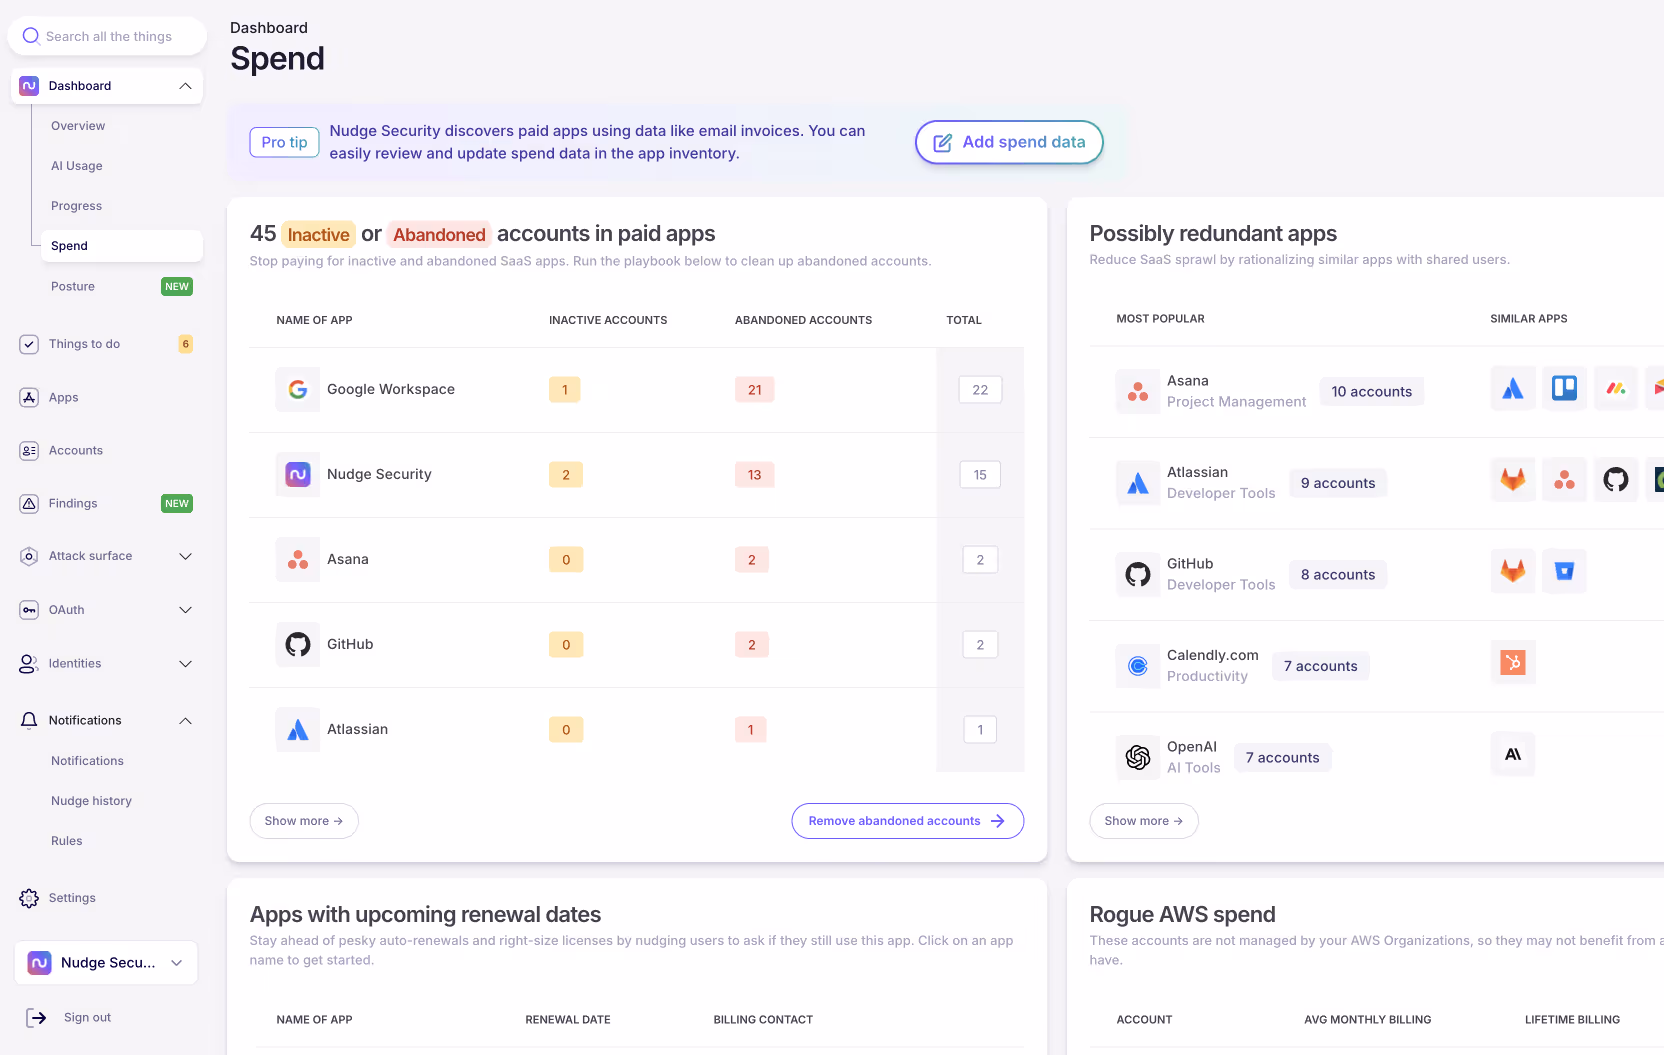Screen dimensions: 1664x1055
Task: Select the Bitbucket icon next to GitHub row
Action: pyautogui.click(x=1565, y=570)
